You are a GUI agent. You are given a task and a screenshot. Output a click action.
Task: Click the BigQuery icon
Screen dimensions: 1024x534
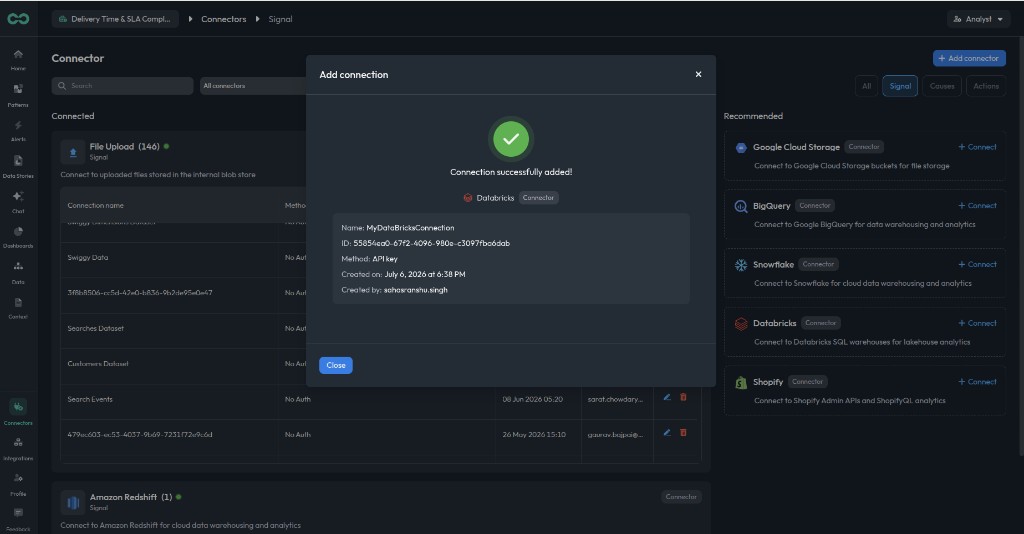(x=741, y=207)
